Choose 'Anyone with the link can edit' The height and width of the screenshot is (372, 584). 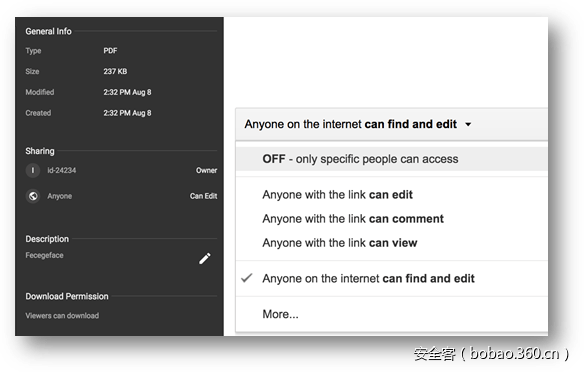tap(337, 194)
